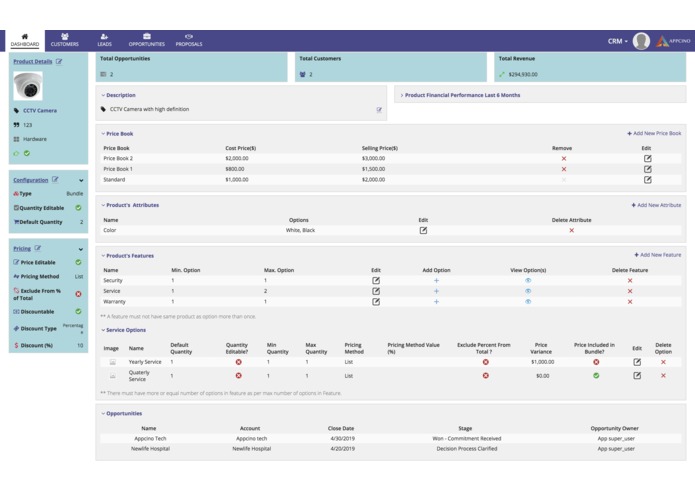This screenshot has width=695, height=494.
Task: Edit Yearly Service option
Action: pyautogui.click(x=637, y=362)
